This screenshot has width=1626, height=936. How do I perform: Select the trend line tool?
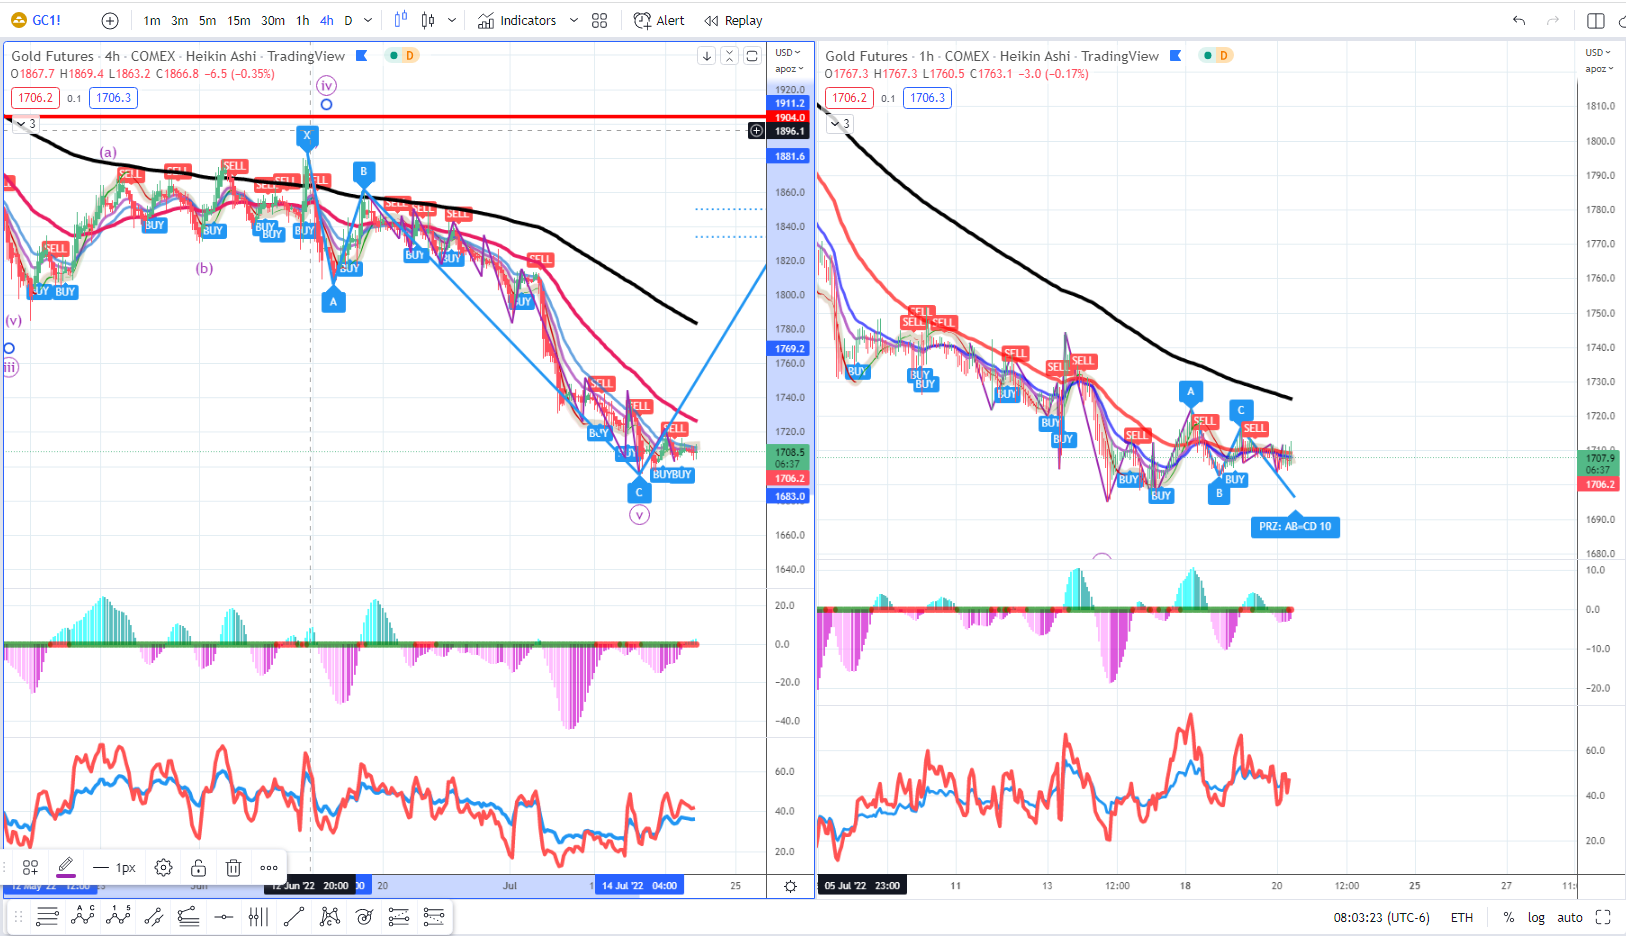pyautogui.click(x=294, y=916)
